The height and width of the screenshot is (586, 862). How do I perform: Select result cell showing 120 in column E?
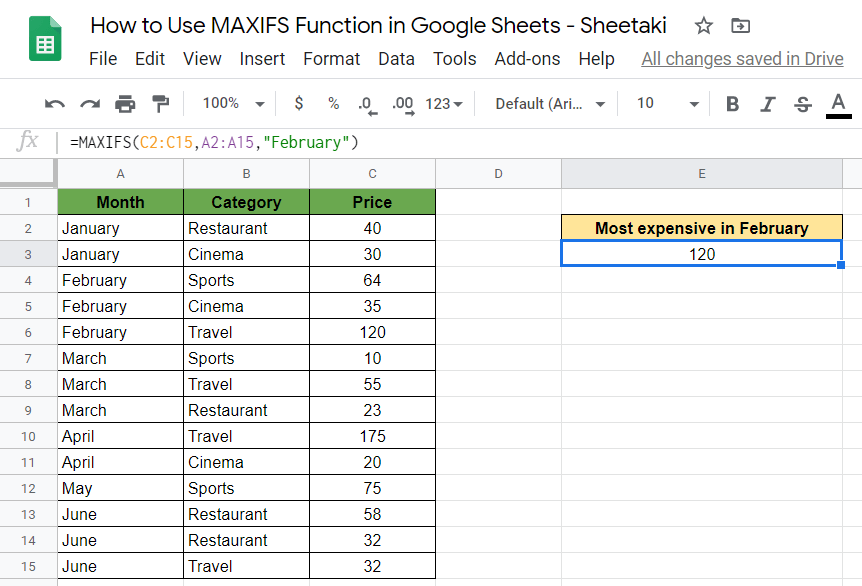(702, 254)
